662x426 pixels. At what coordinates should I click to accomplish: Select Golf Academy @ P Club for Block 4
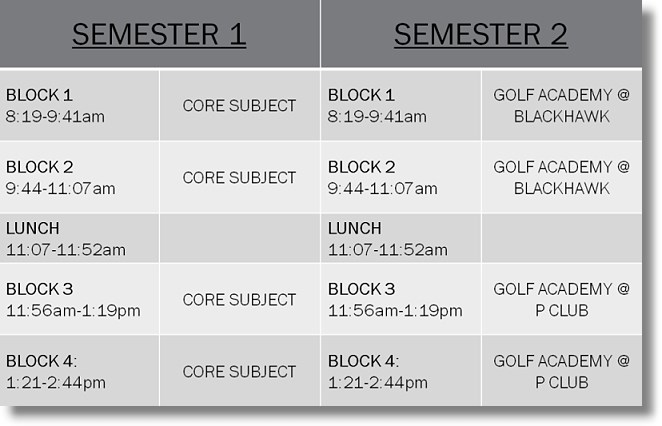pyautogui.click(x=561, y=371)
